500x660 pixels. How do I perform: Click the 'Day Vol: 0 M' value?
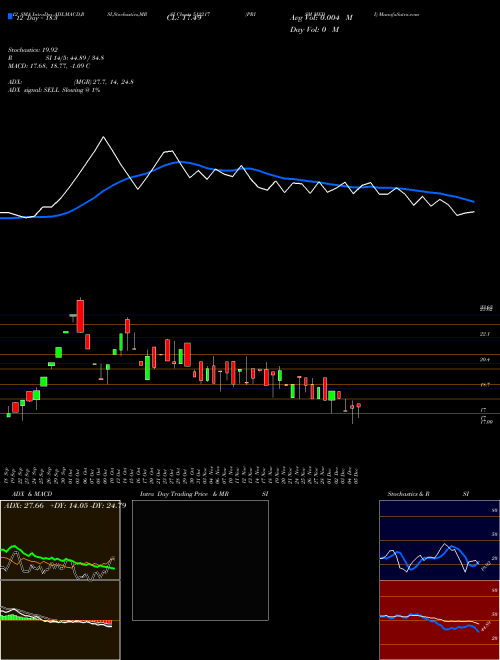[x=314, y=30]
